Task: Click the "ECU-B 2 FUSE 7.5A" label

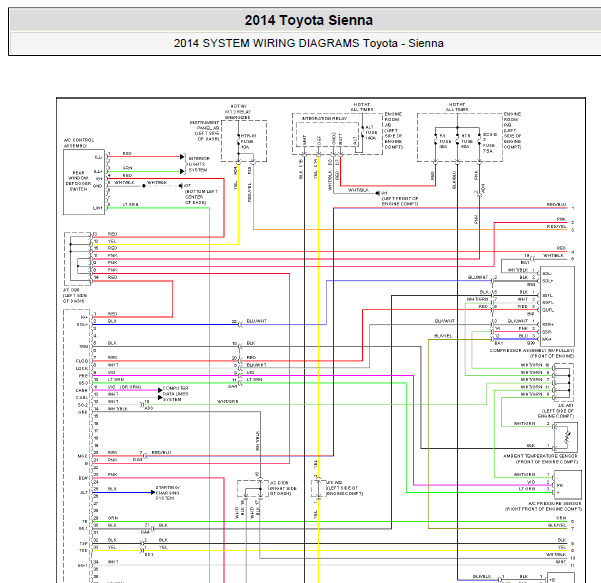Action: point(489,143)
